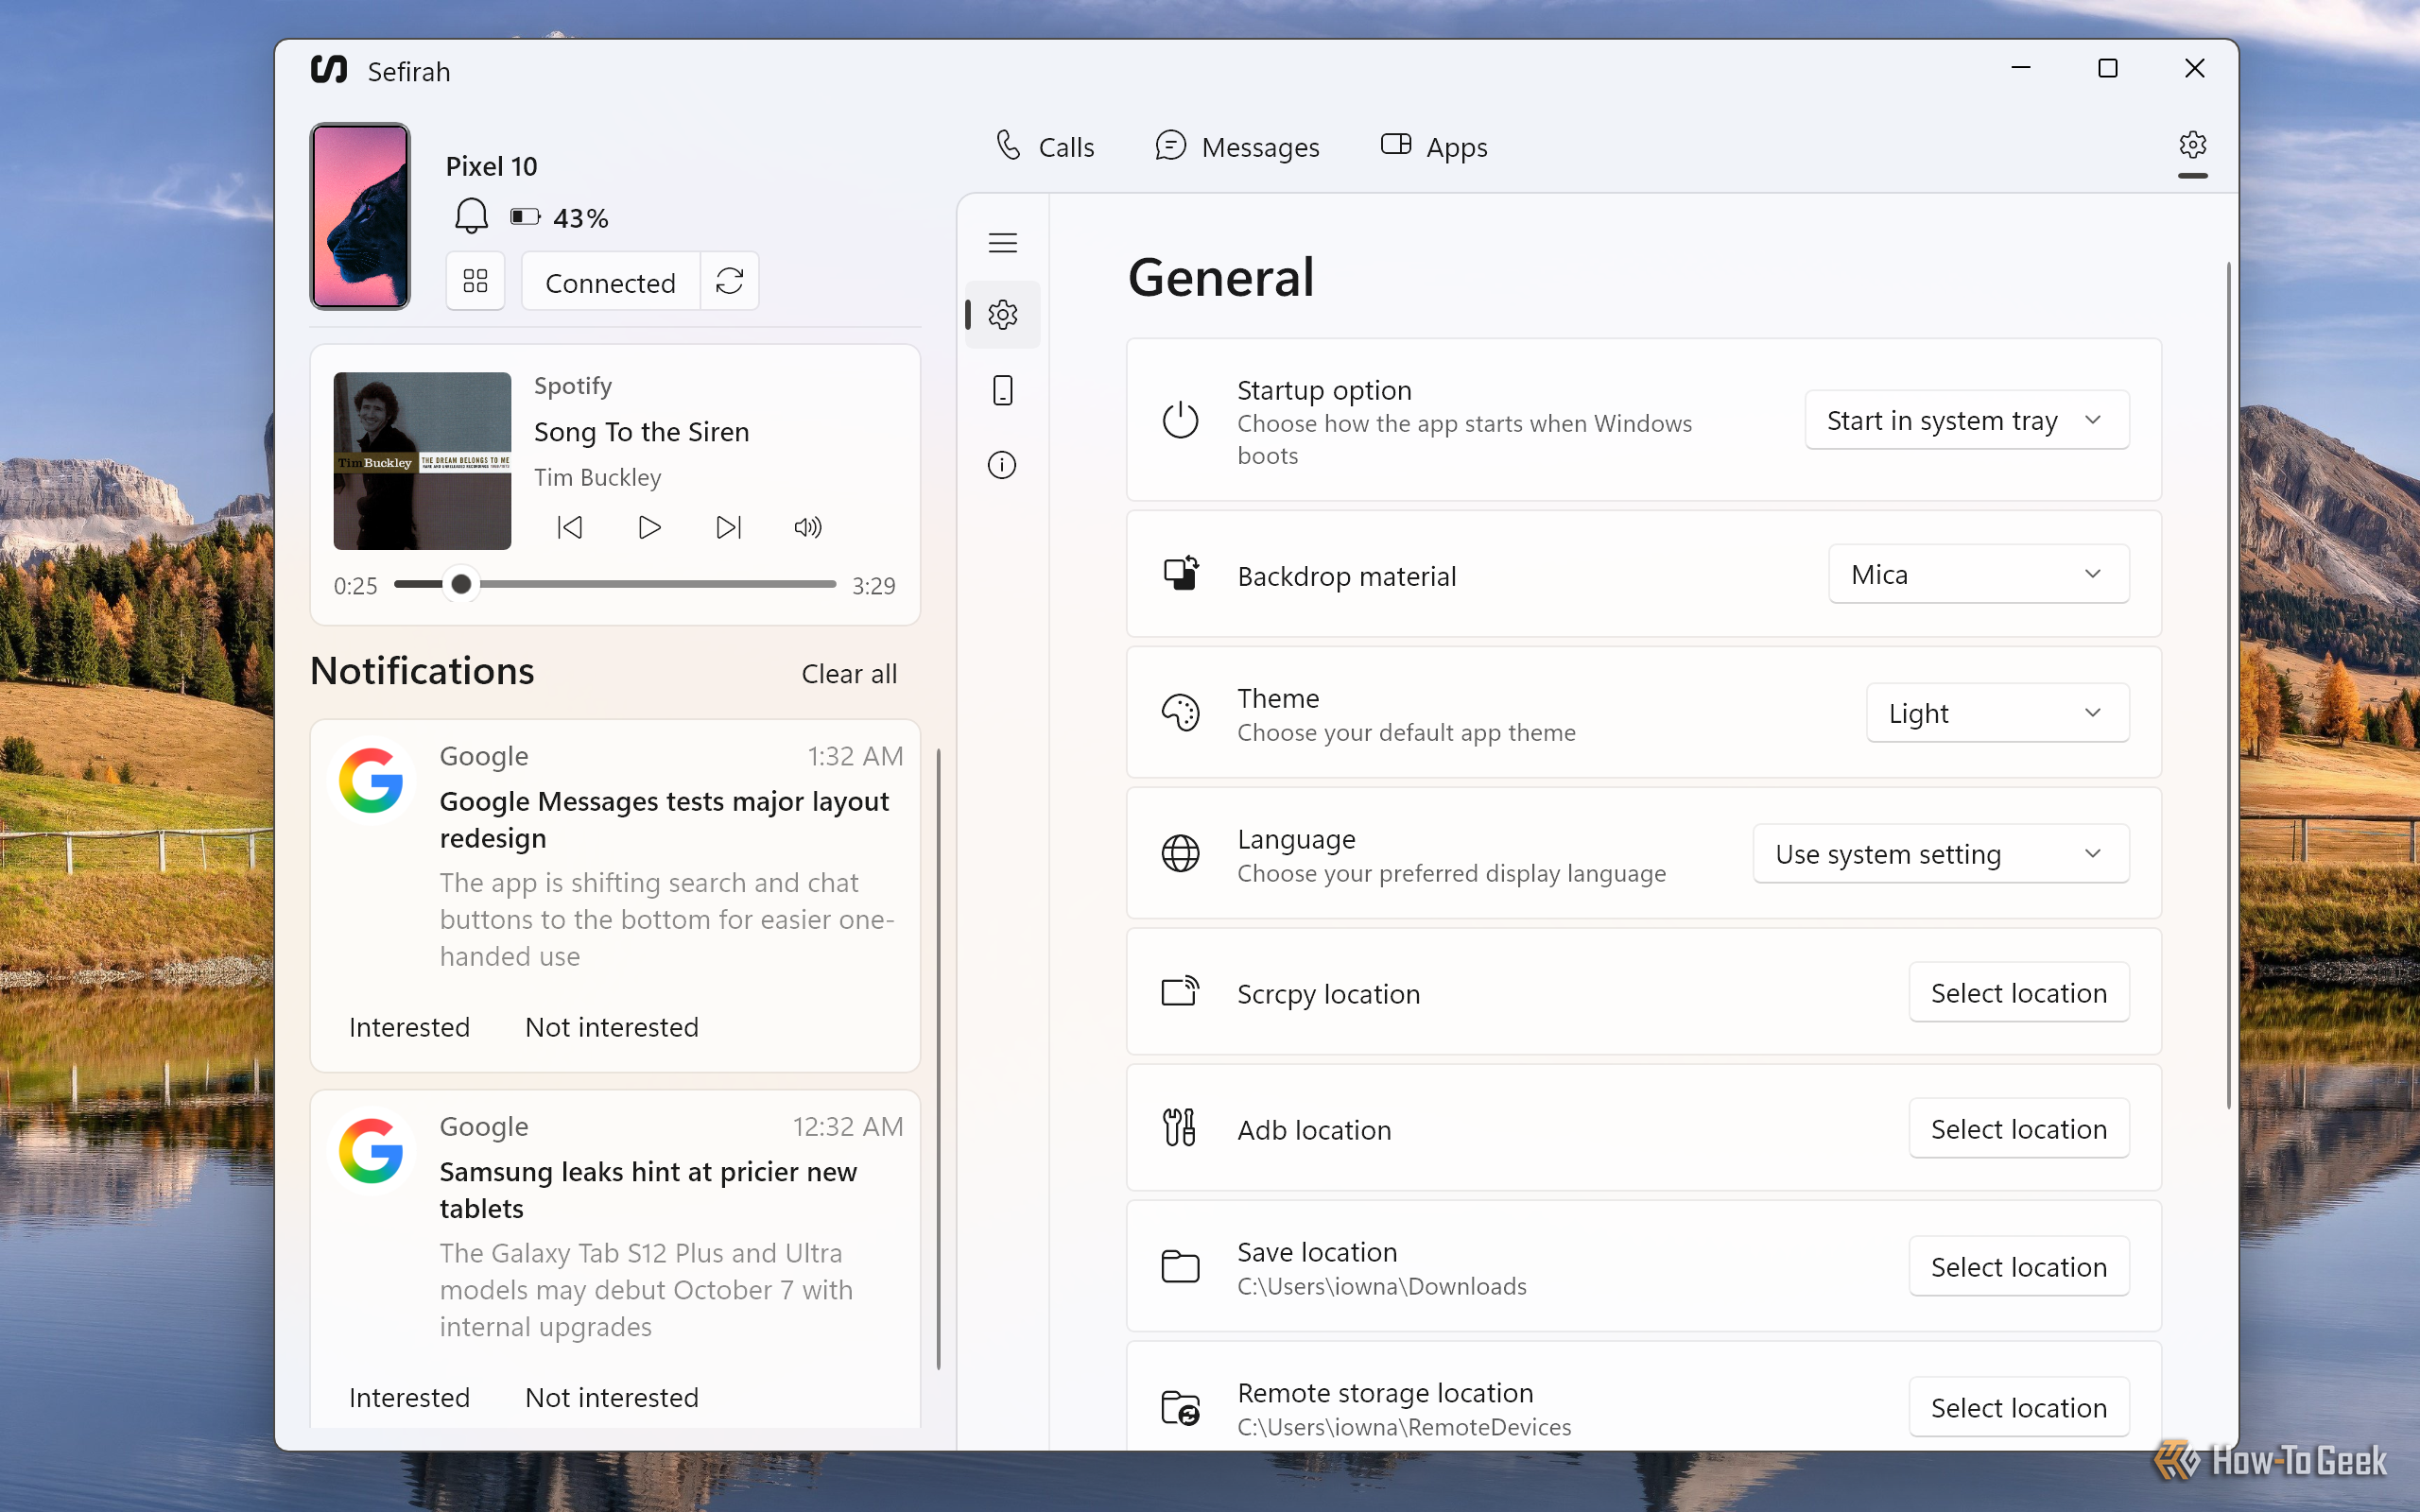Click the Spotify track progress slider

pos(615,584)
